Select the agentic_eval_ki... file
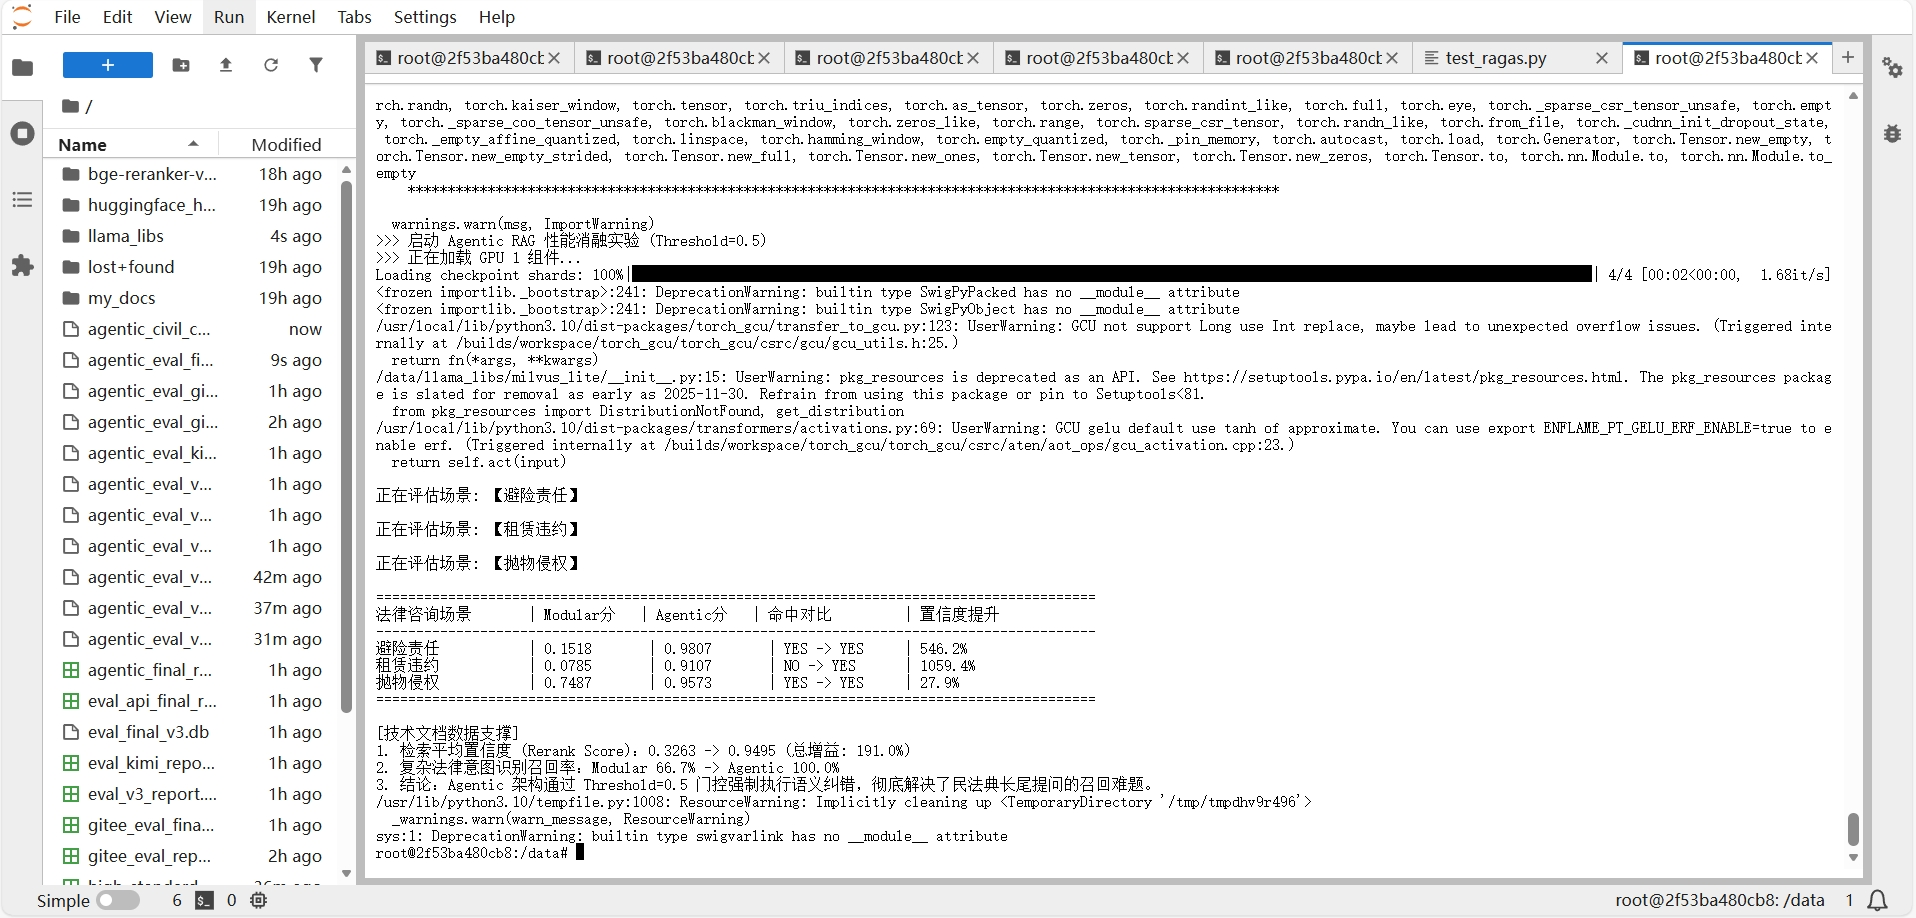 (x=192, y=453)
